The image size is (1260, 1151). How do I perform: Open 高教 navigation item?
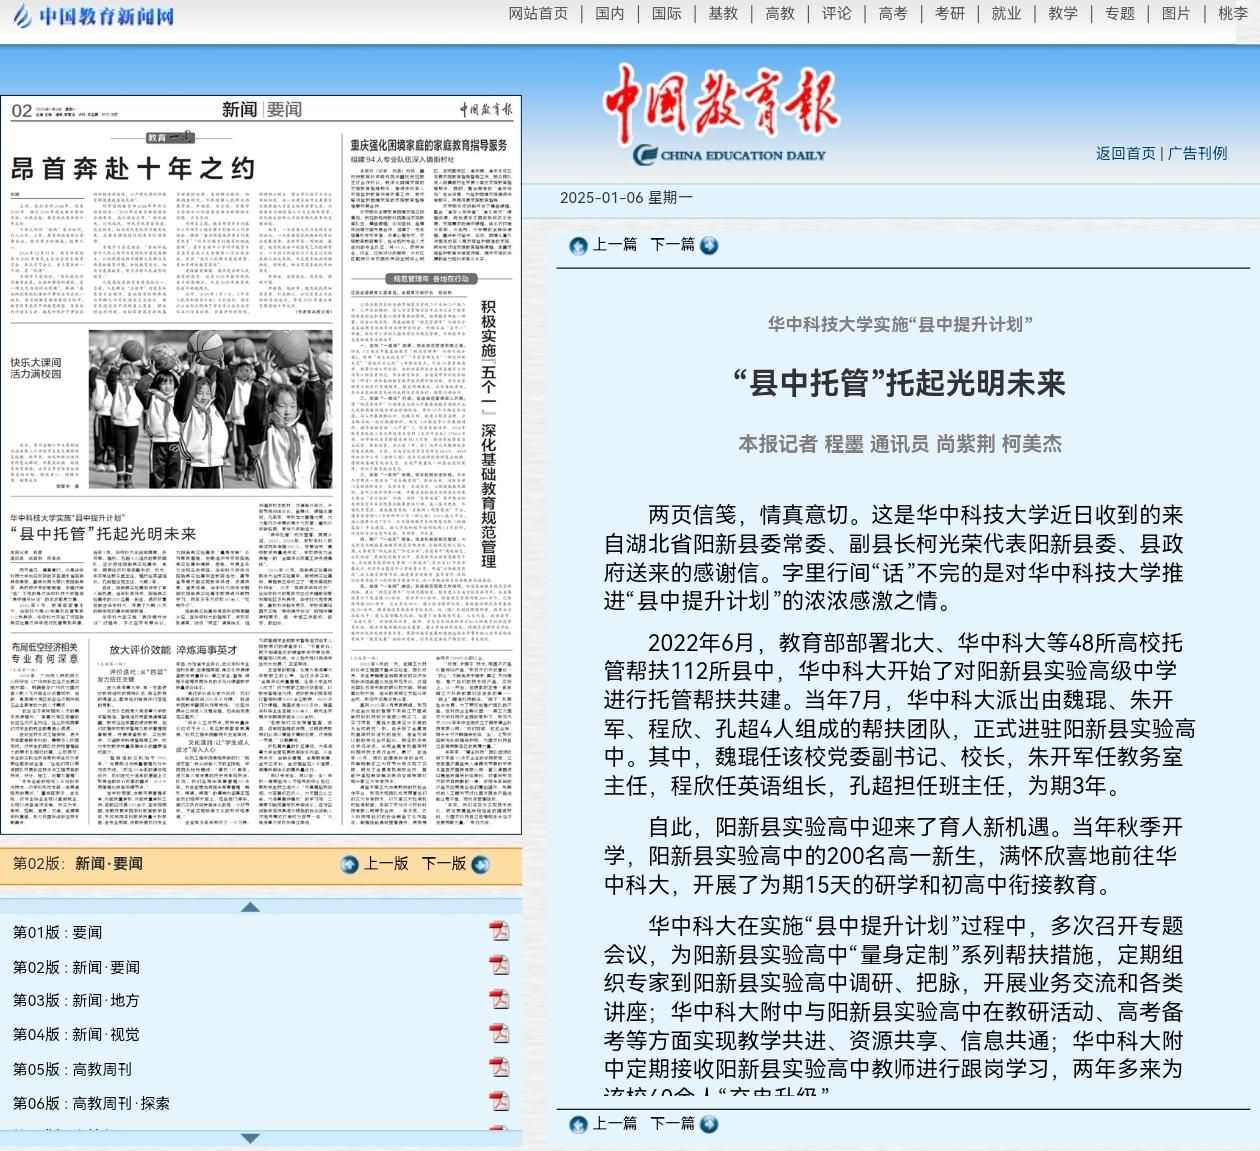click(780, 13)
